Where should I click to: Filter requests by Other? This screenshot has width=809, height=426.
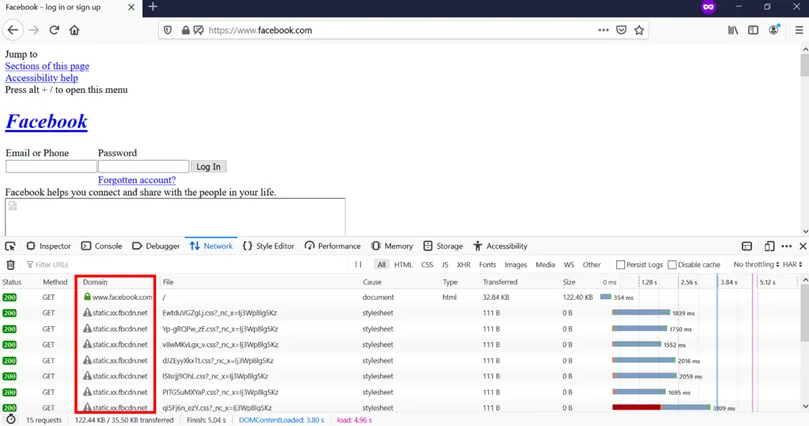coord(592,265)
